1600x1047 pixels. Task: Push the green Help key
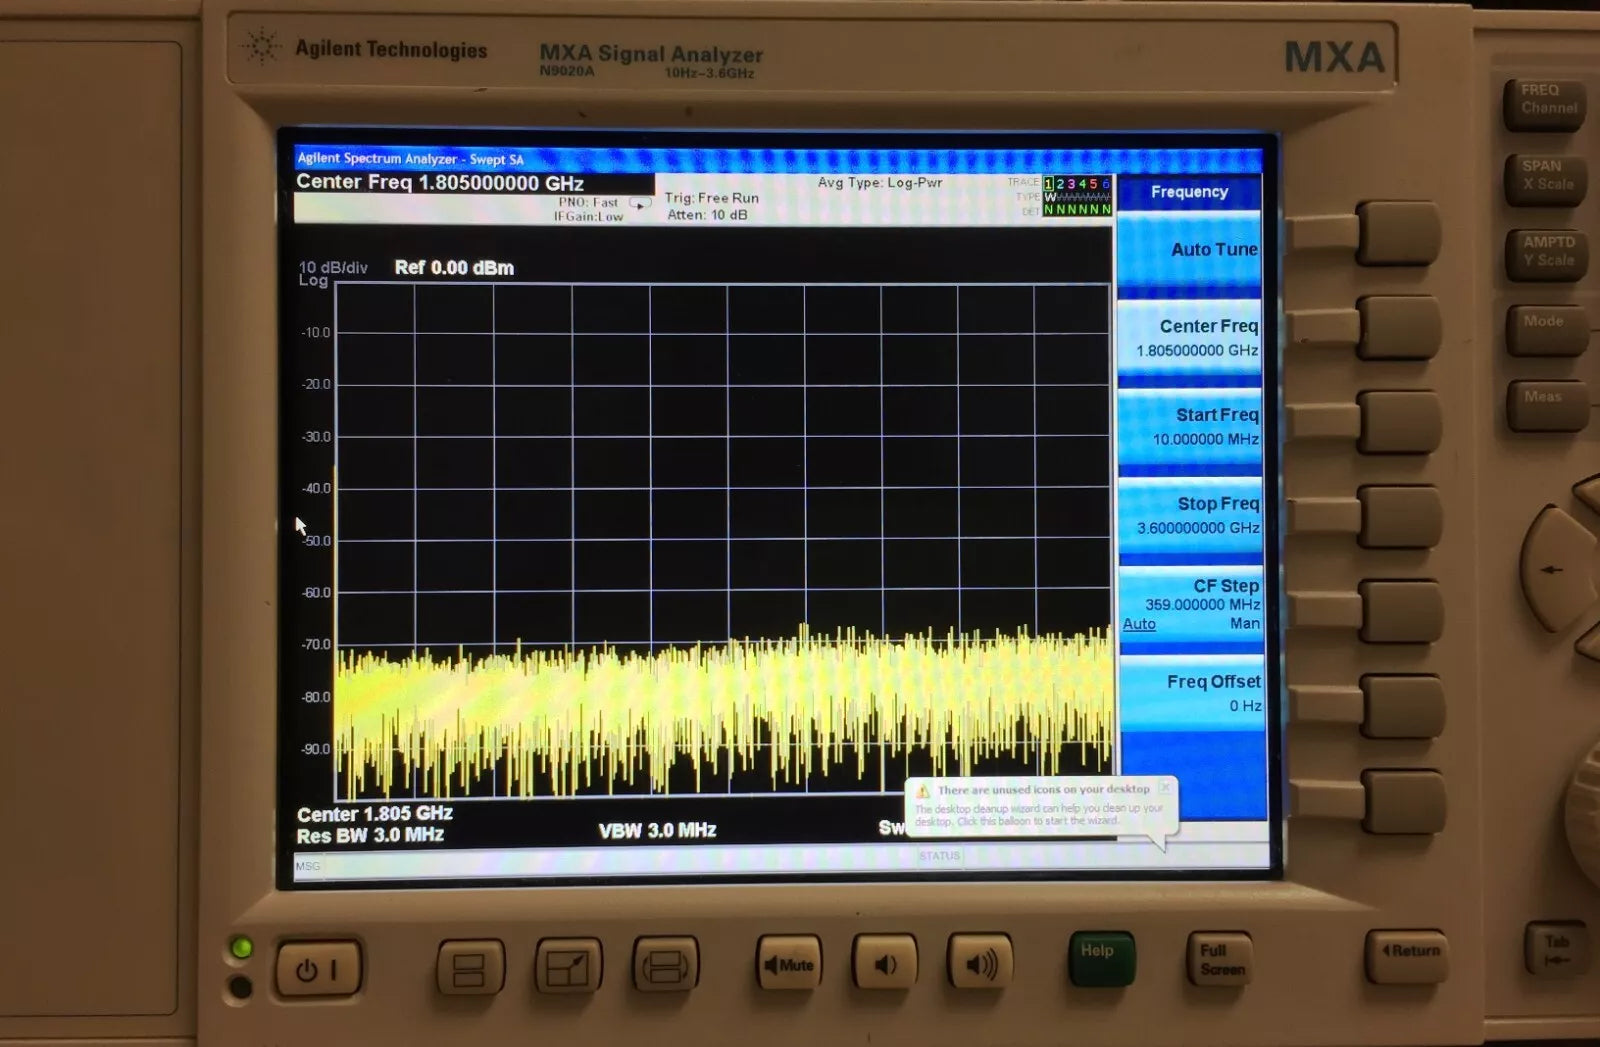(1101, 958)
